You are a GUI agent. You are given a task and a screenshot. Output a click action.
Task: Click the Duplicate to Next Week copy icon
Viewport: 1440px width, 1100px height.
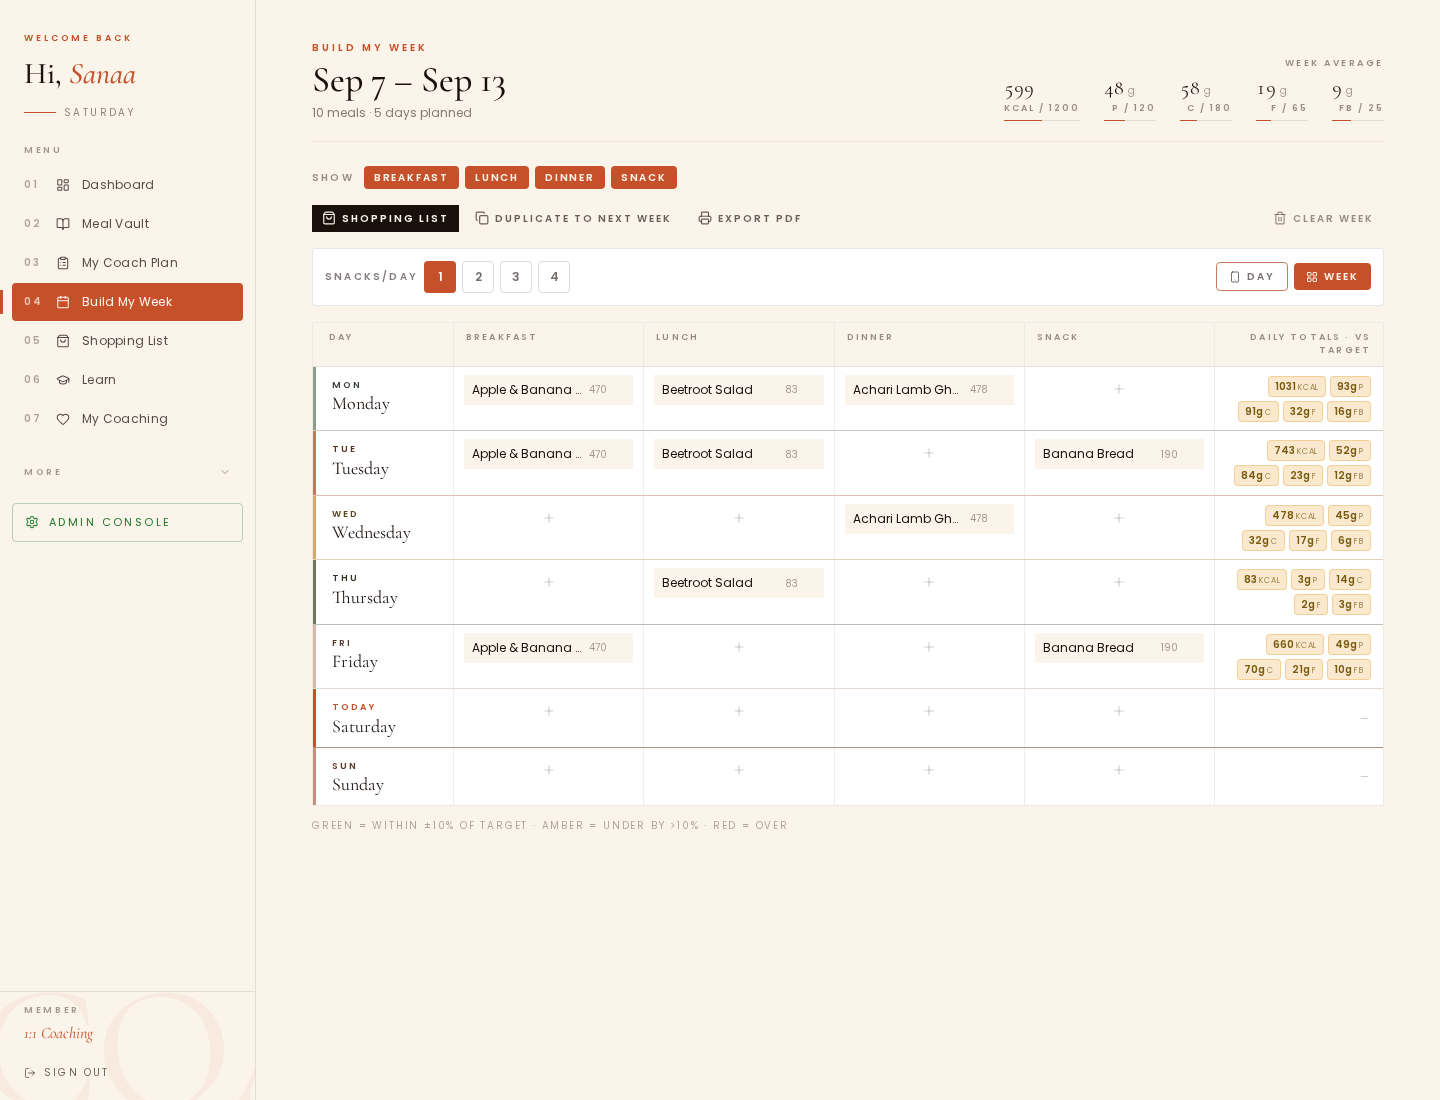[x=482, y=218]
